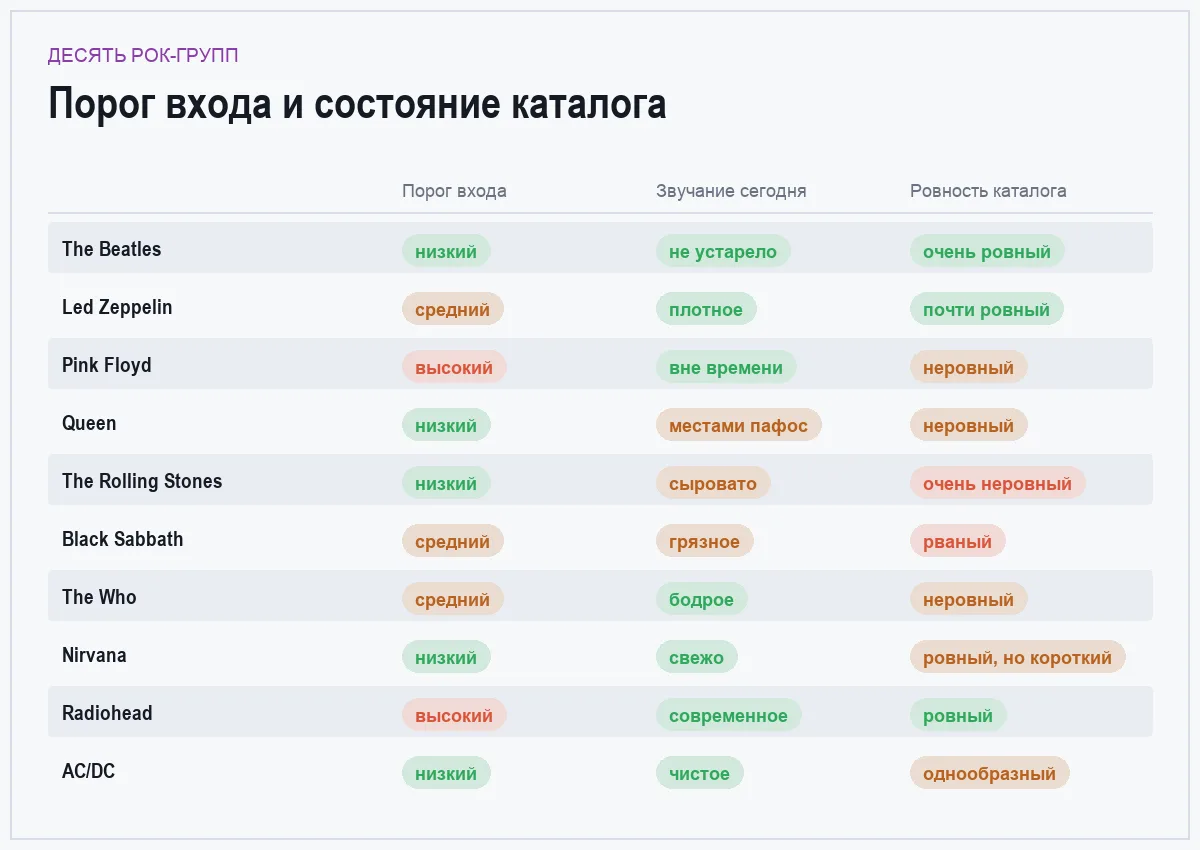The height and width of the screenshot is (850, 1200).
Task: Click the "плотное" badge
Action: [x=706, y=309]
